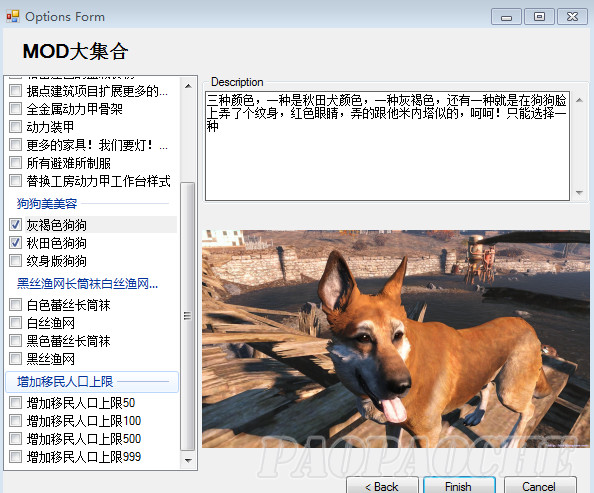Click description box scroll up arrow

(x=579, y=100)
